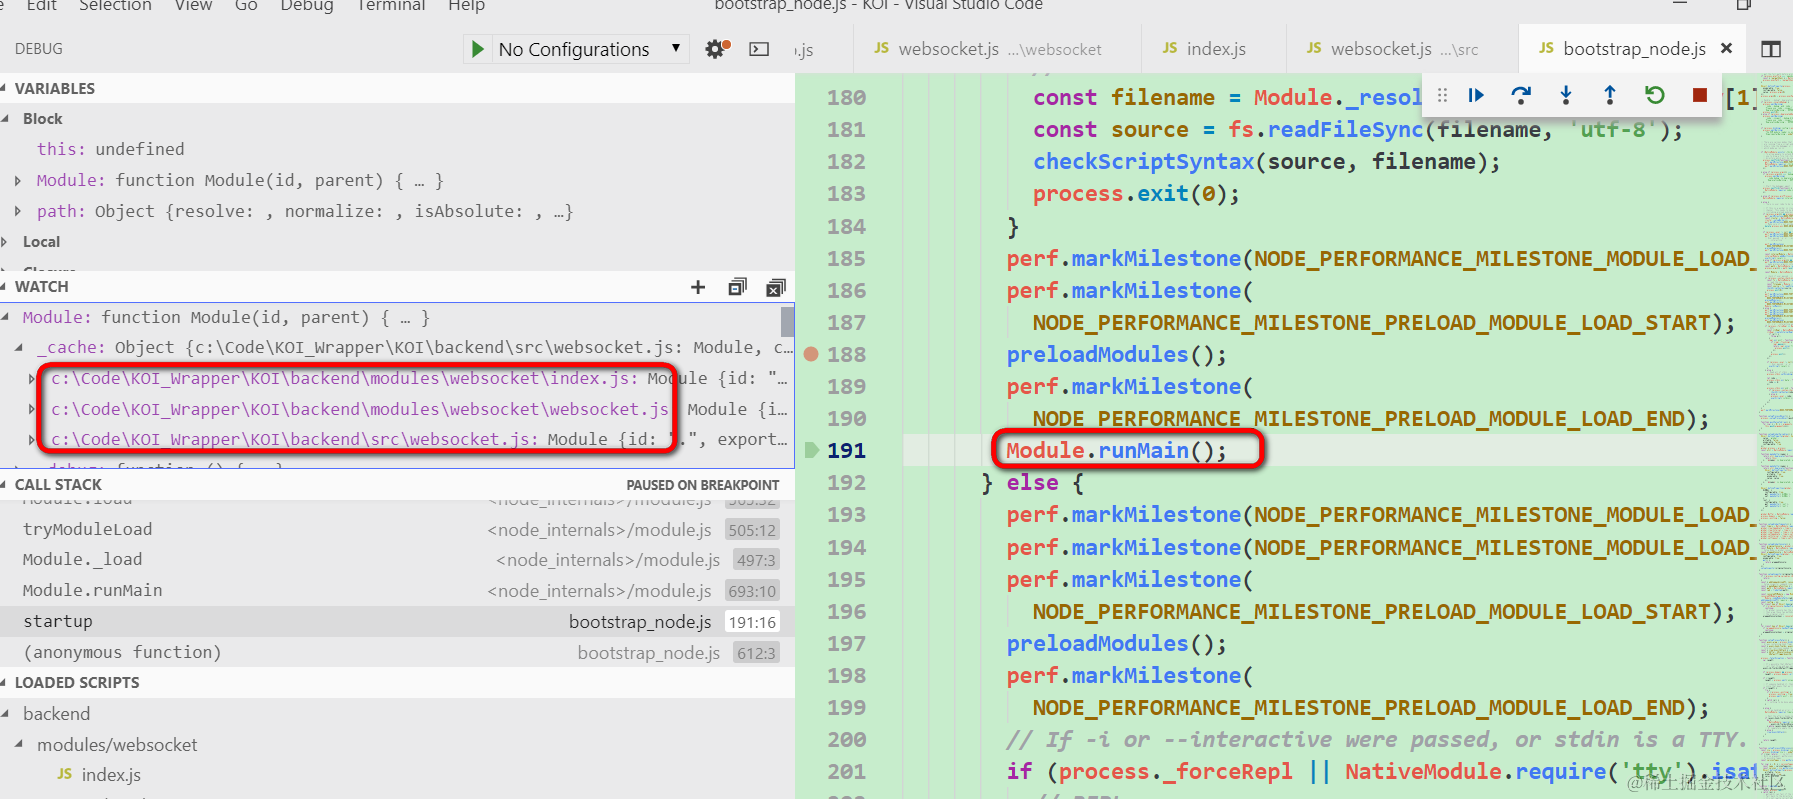This screenshot has width=1793, height=799.
Task: Click process.exit(0) on line 183
Action: click(1136, 194)
